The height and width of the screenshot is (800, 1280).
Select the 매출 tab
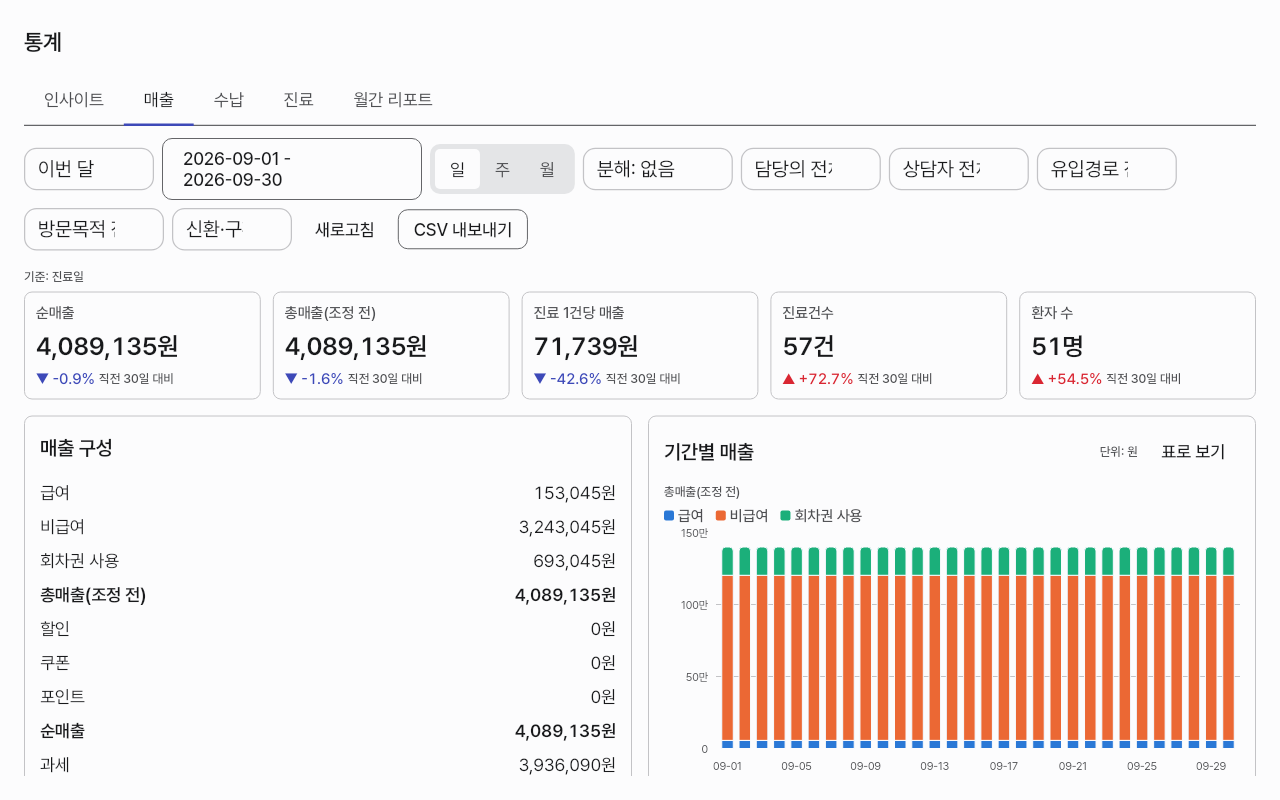pos(159,99)
